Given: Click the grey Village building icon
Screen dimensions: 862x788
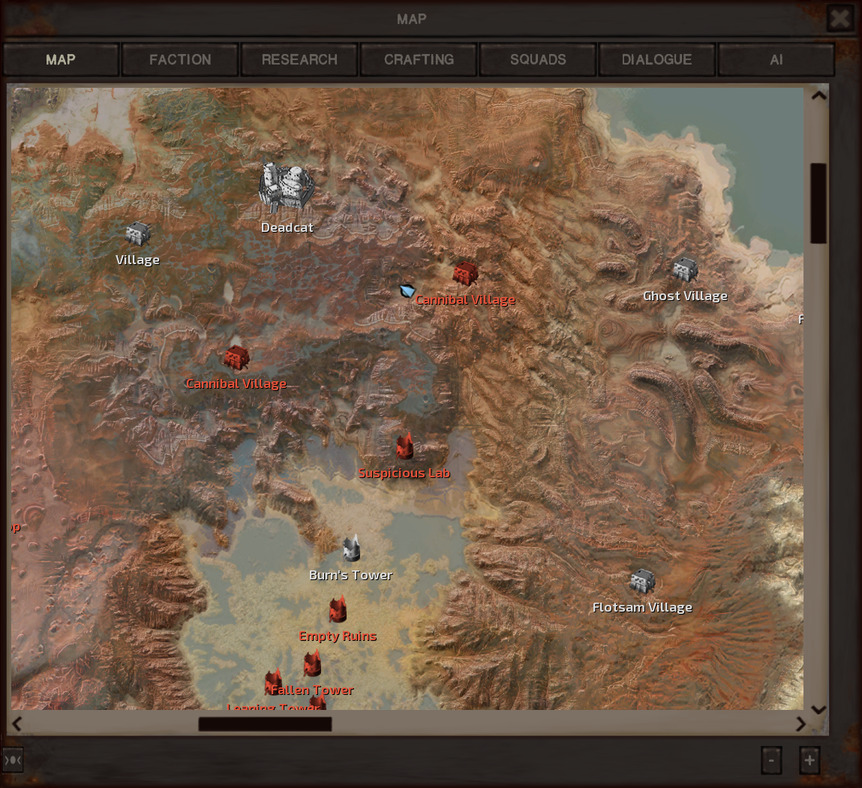Looking at the screenshot, I should tap(137, 234).
